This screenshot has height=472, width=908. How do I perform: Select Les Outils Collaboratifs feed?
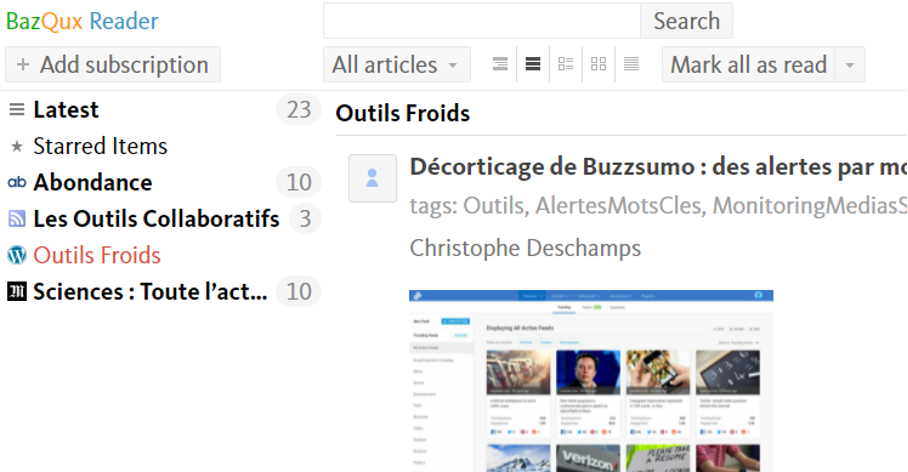pyautogui.click(x=156, y=219)
